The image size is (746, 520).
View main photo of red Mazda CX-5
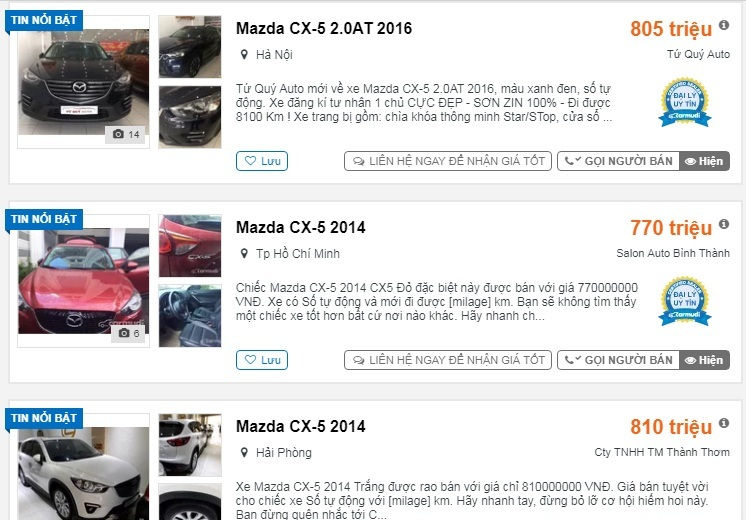(84, 281)
